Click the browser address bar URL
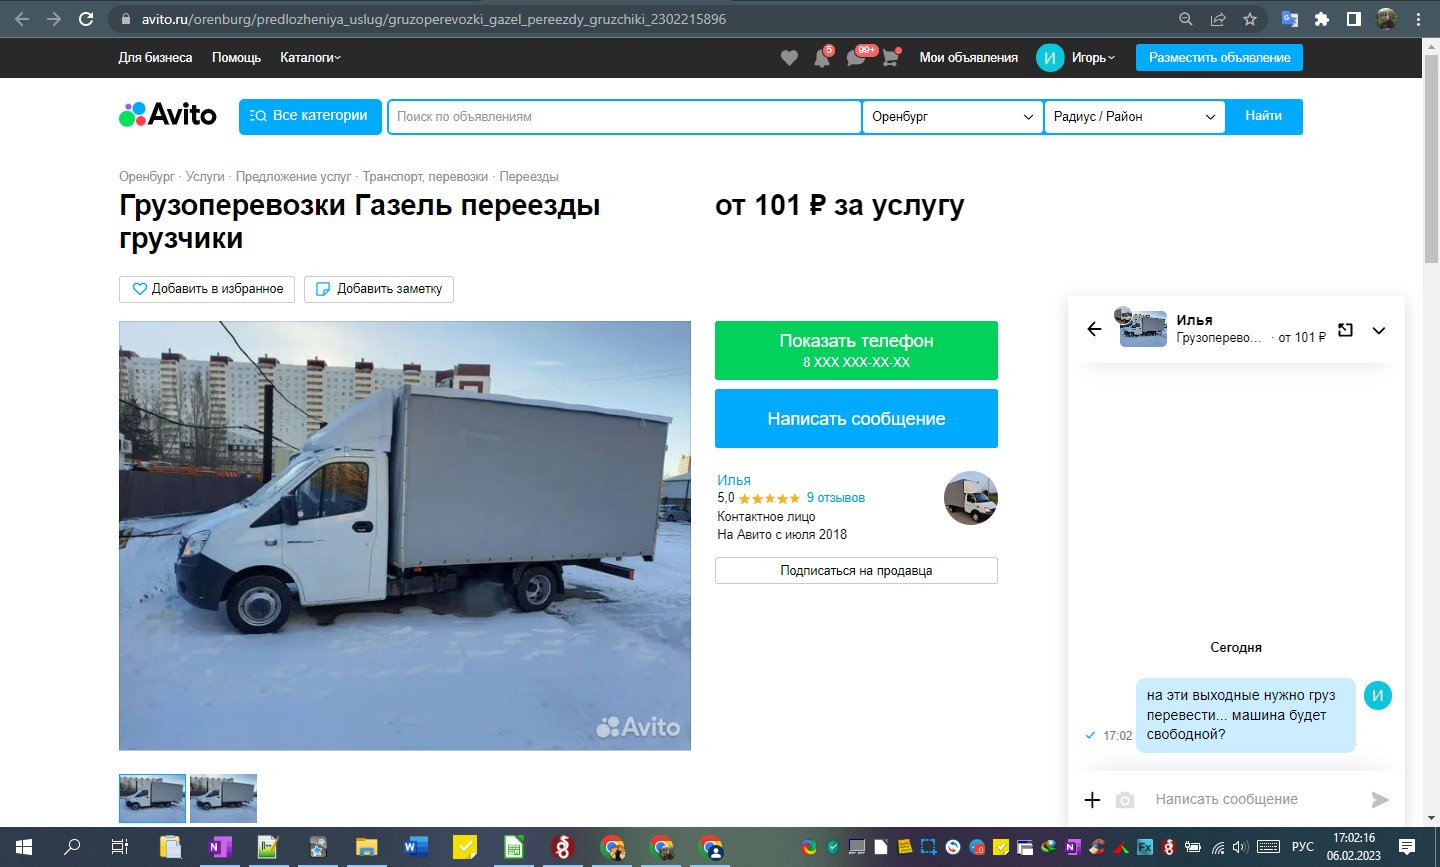Screen dimensions: 1440x867 coord(434,19)
